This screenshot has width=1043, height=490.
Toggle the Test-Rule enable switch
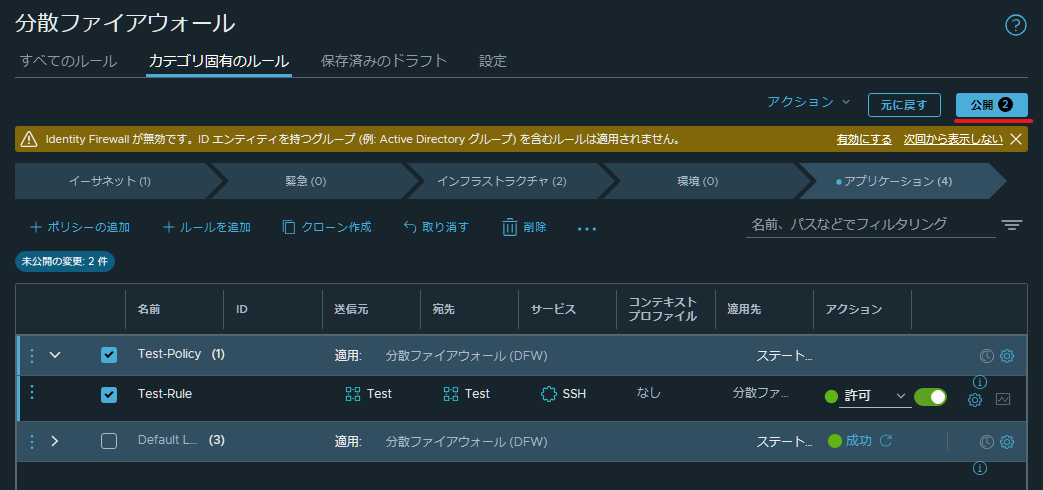(930, 397)
